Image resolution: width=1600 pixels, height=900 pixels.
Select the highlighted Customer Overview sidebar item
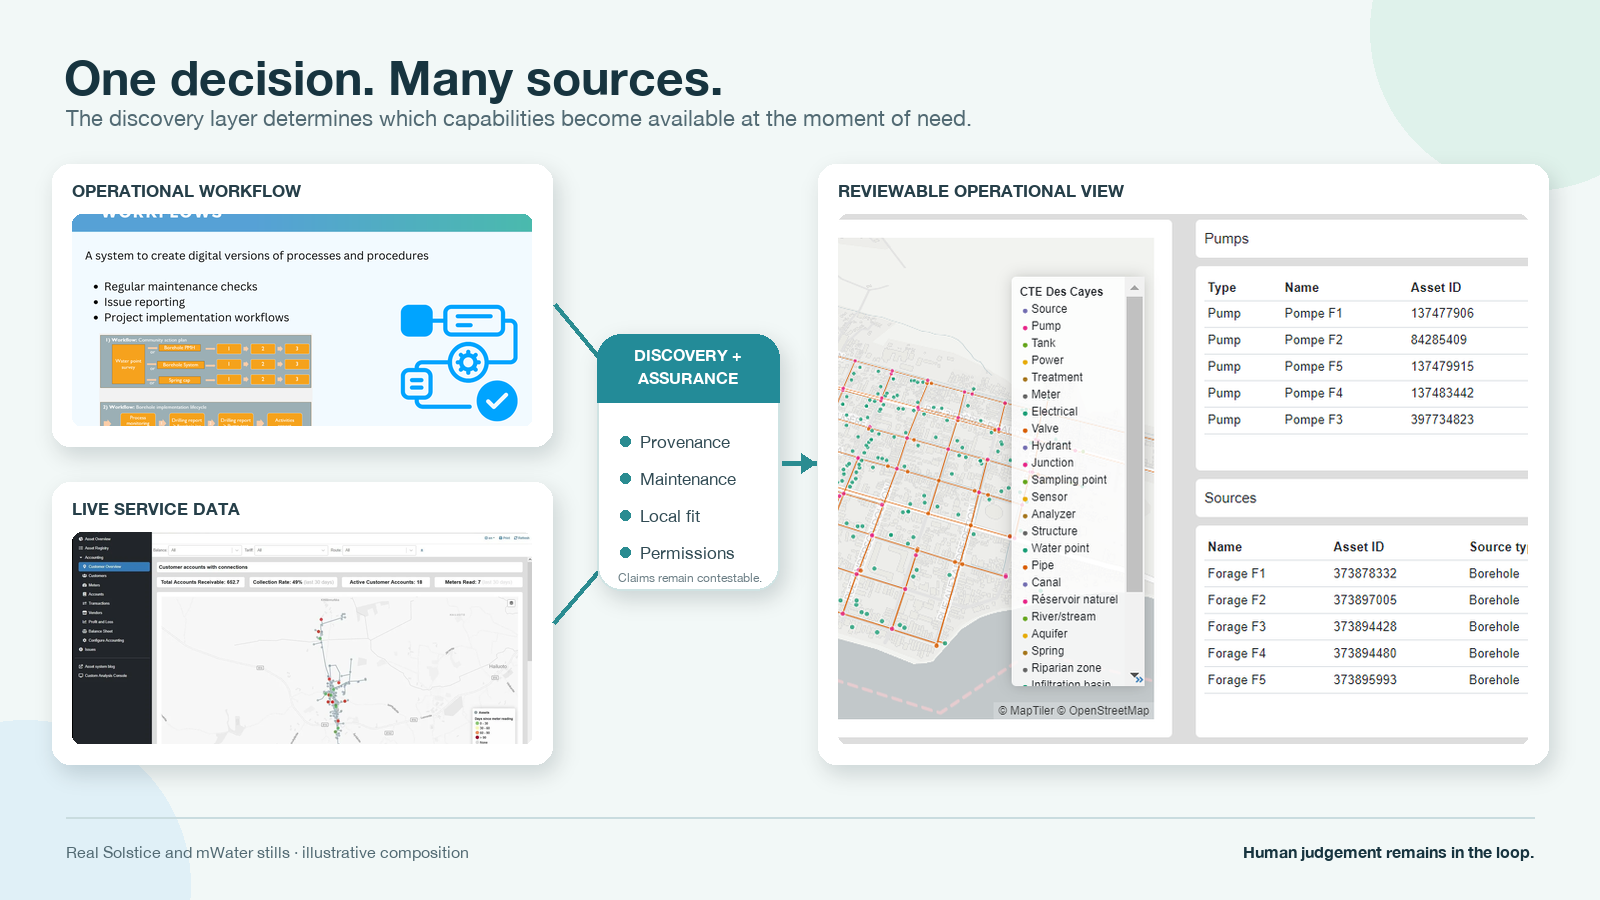[114, 567]
